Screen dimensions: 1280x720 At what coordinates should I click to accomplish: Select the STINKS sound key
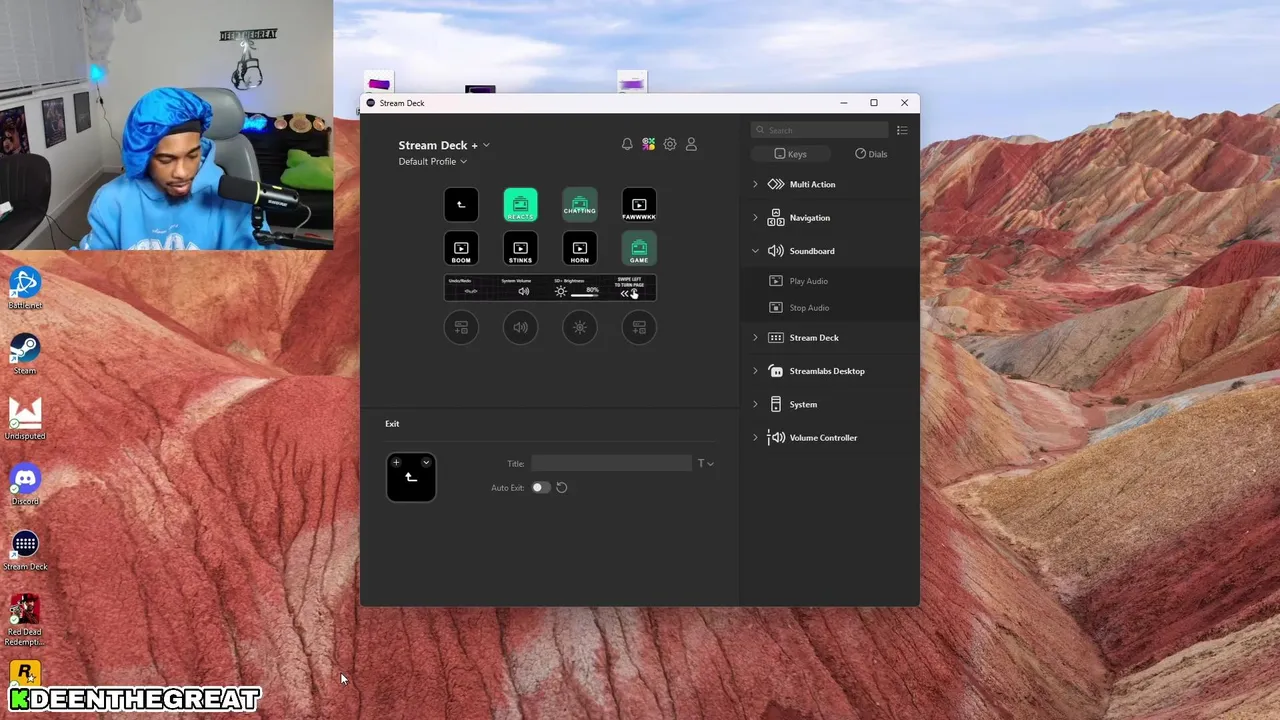tap(520, 248)
